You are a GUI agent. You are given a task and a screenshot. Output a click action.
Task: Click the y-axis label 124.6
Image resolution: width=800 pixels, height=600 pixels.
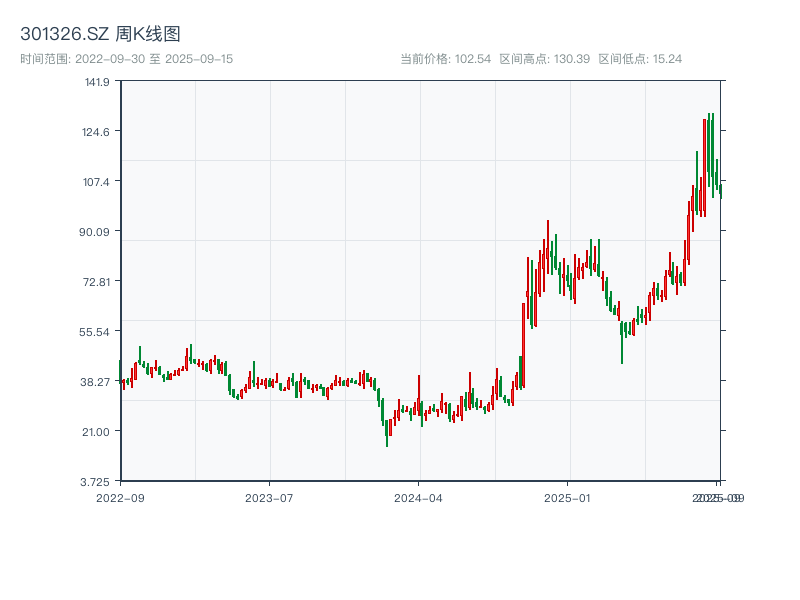96,132
